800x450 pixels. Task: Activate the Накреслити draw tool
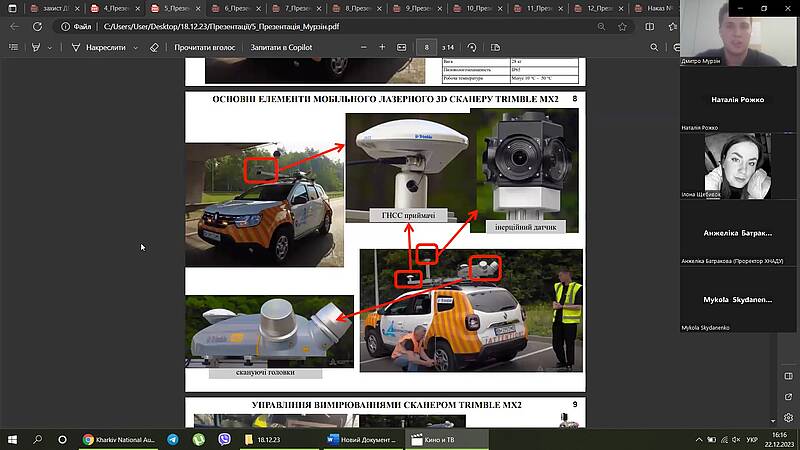tap(98, 47)
